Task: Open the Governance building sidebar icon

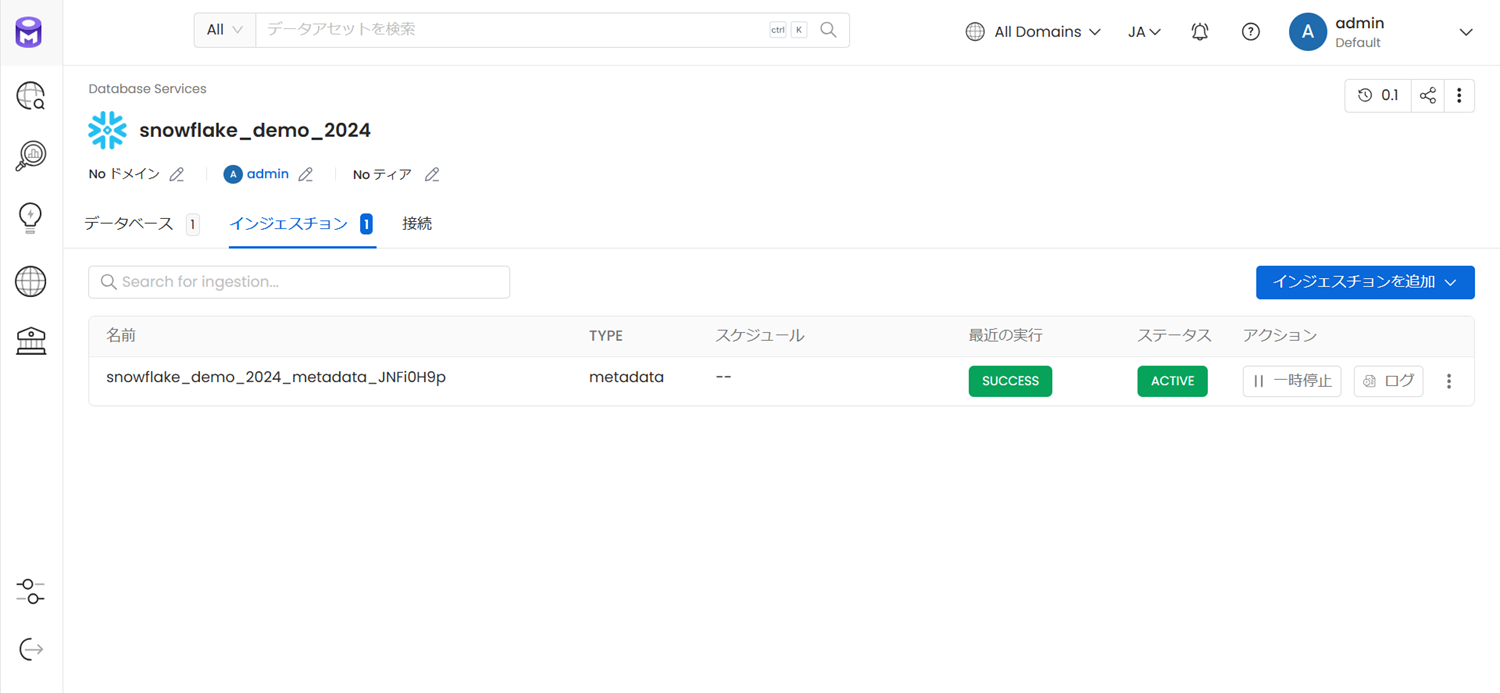Action: click(31, 341)
